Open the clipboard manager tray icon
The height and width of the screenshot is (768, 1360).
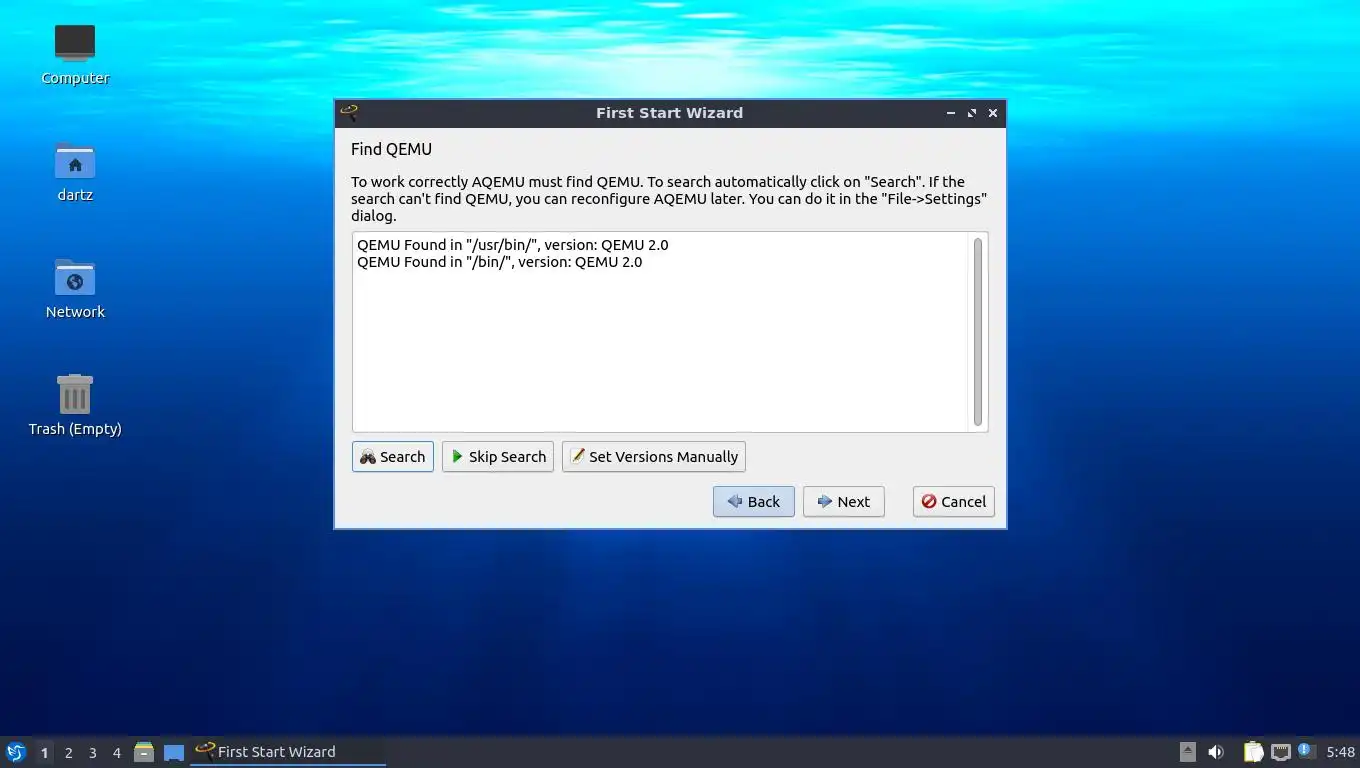tap(1253, 752)
